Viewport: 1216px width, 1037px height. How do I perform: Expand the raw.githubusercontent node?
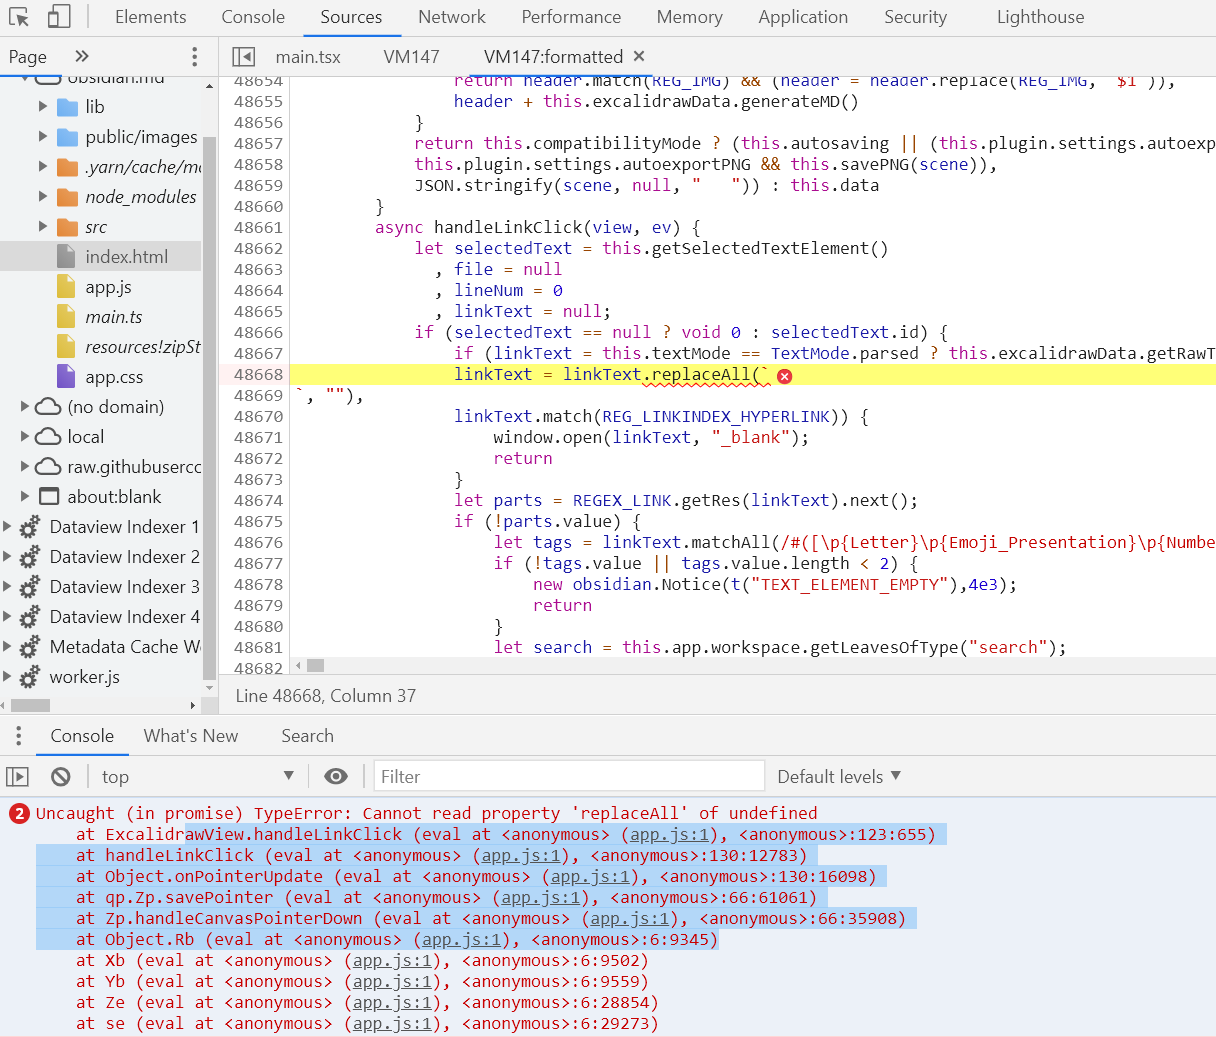pos(25,466)
